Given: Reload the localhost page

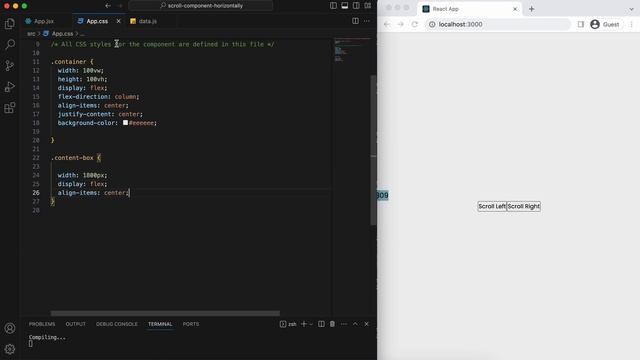Looking at the screenshot, I should [x=415, y=24].
